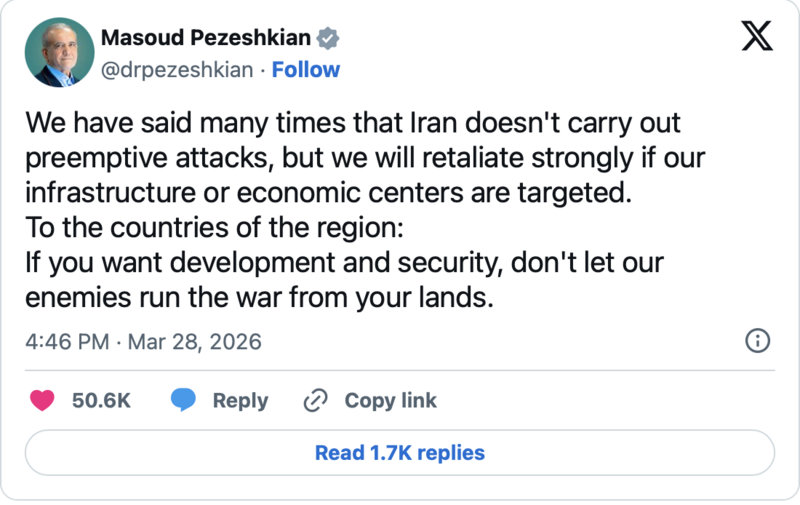Click the chain link copy icon
This screenshot has height=505, width=800.
pos(315,400)
